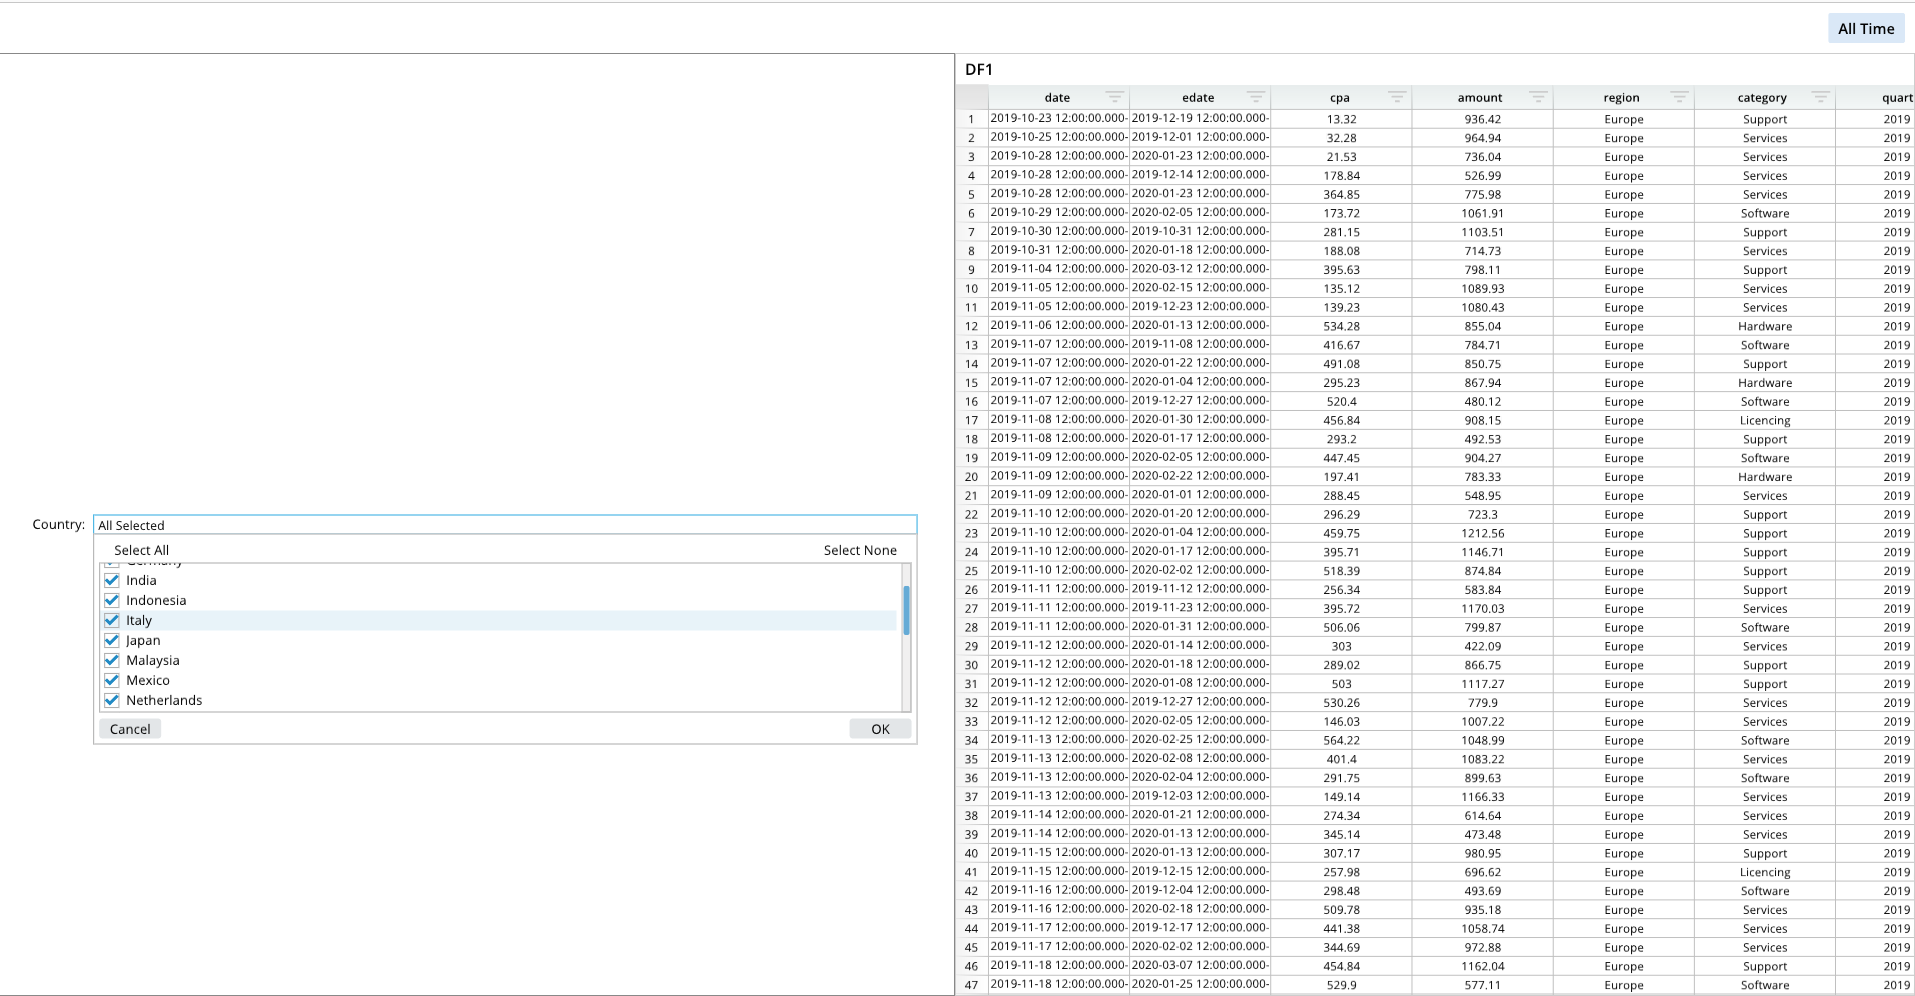The width and height of the screenshot is (1915, 996).
Task: Uncheck the Japan checkbox
Action: pos(112,640)
